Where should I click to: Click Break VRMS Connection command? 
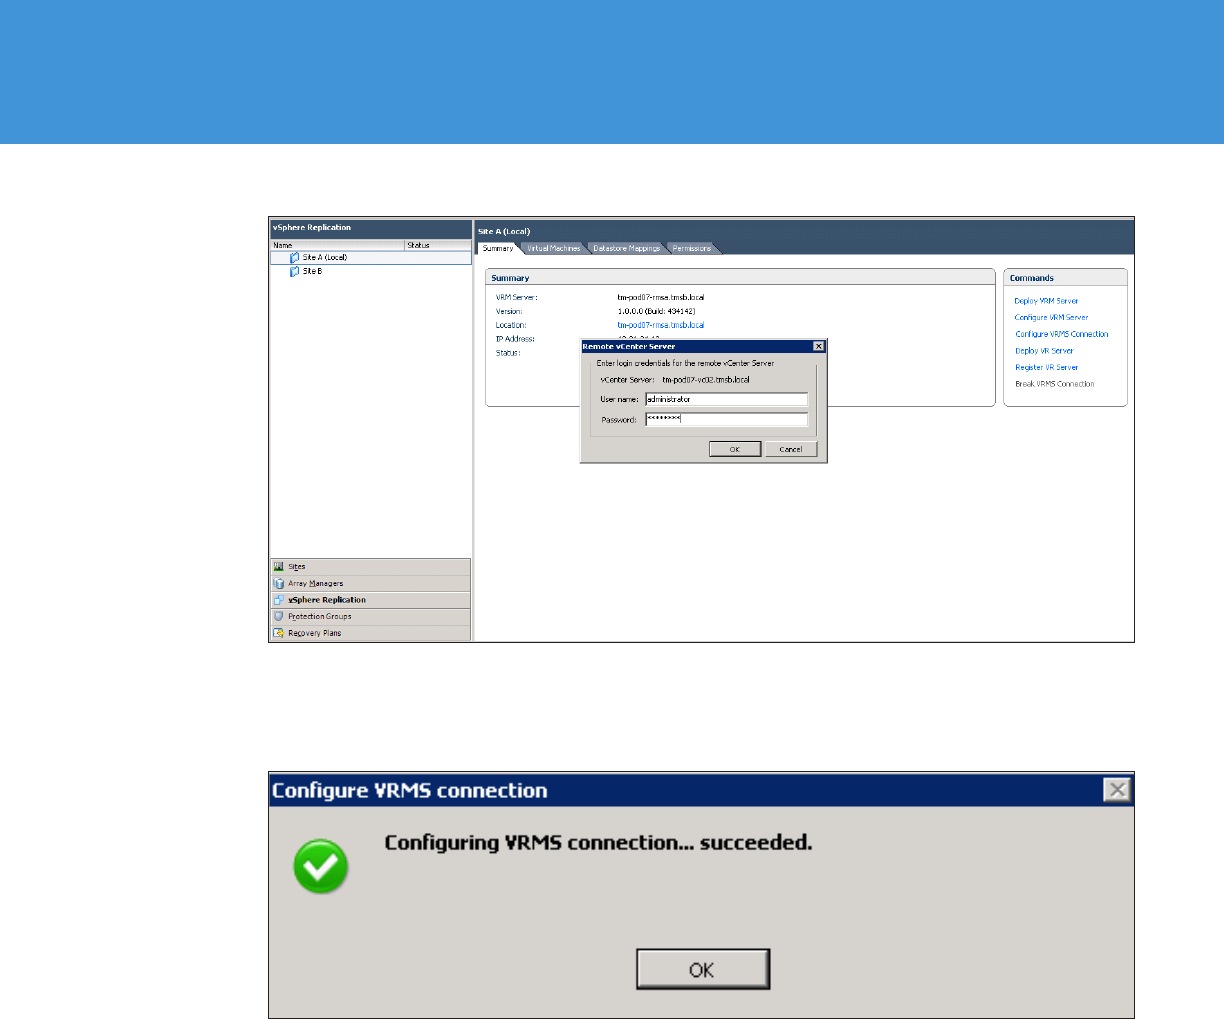[1055, 384]
